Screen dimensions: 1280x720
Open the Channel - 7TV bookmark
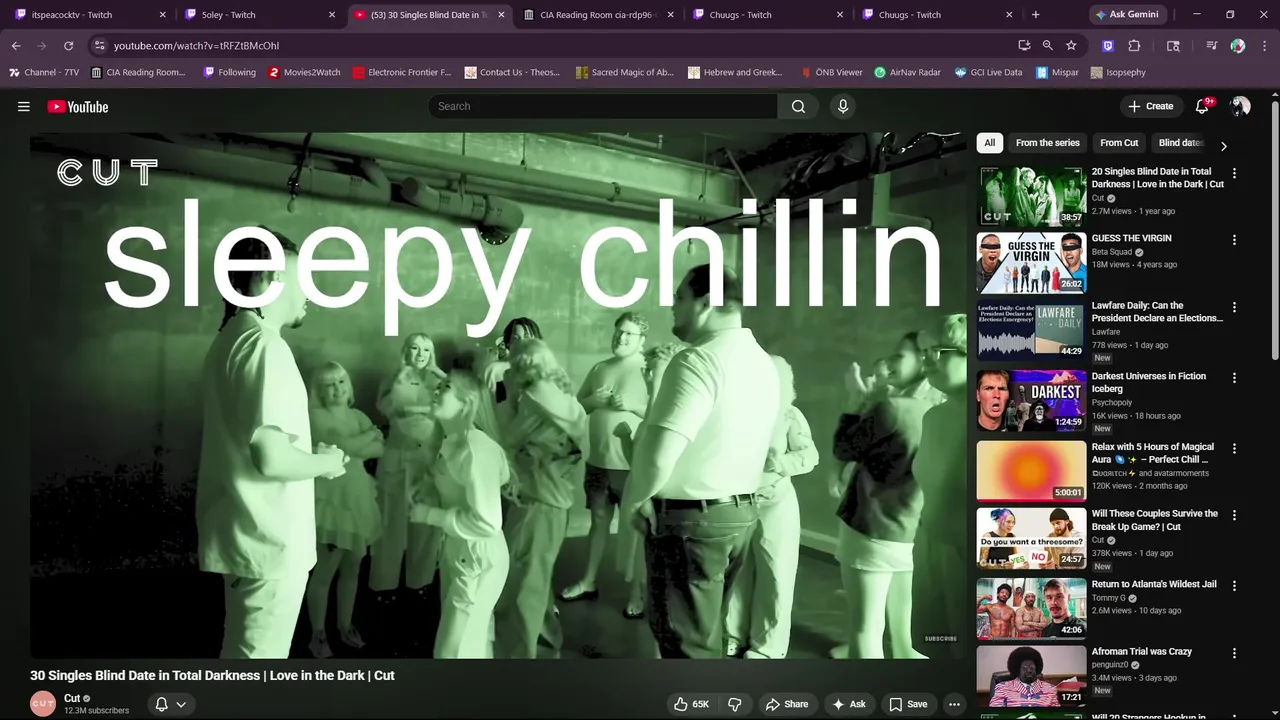pyautogui.click(x=44, y=72)
